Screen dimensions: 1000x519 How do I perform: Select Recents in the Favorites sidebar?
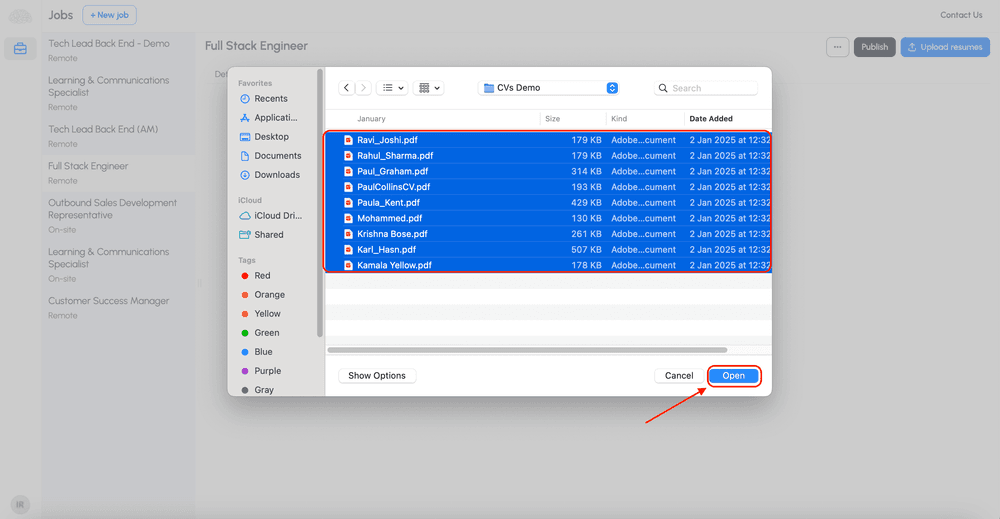coord(270,99)
